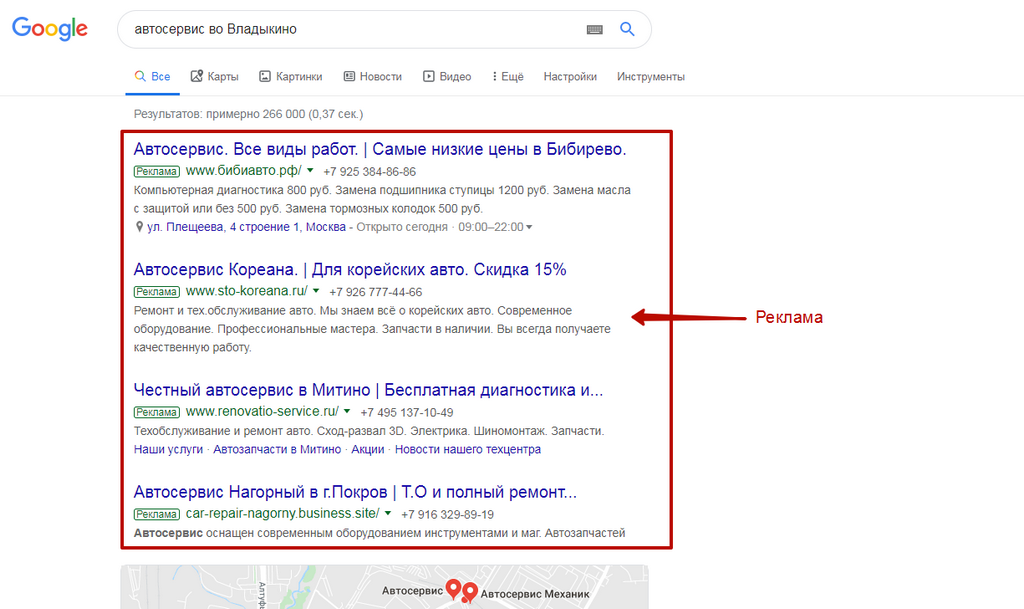The height and width of the screenshot is (609, 1024).
Task: Open Автозапчасти в Митино sitelink
Action: 277,449
